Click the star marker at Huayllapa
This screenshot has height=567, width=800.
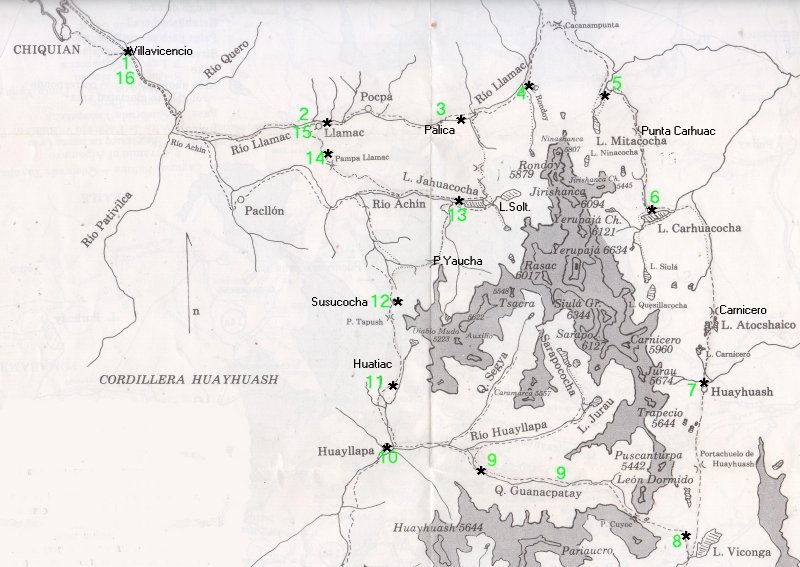(x=387, y=447)
